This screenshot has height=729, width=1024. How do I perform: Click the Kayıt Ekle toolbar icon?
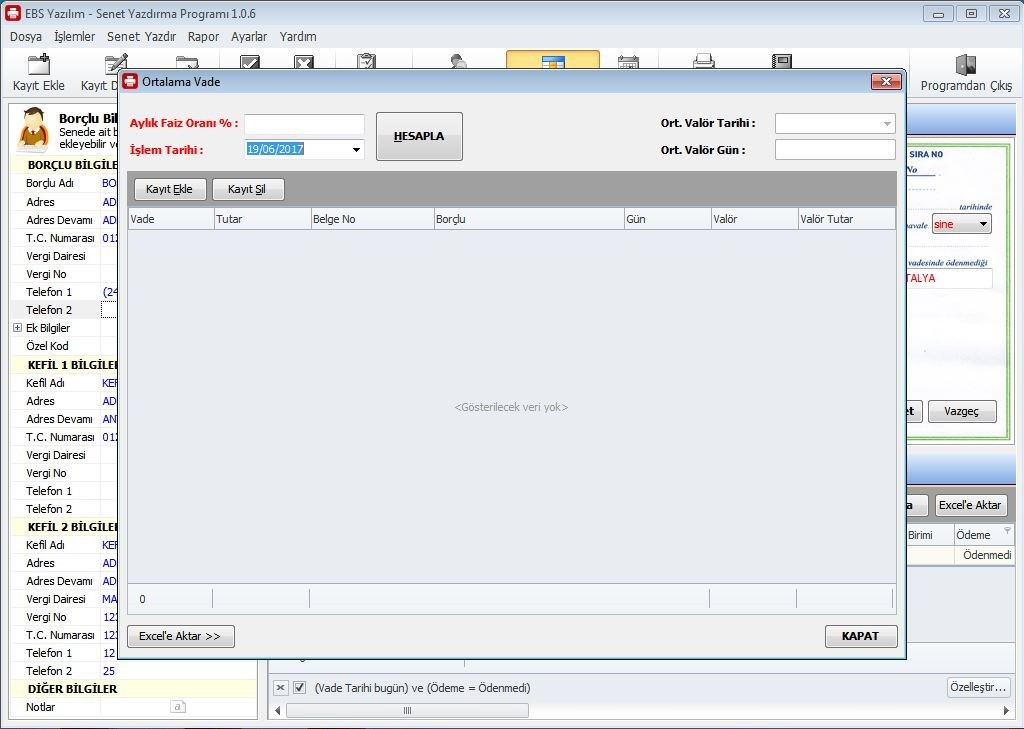(39, 66)
